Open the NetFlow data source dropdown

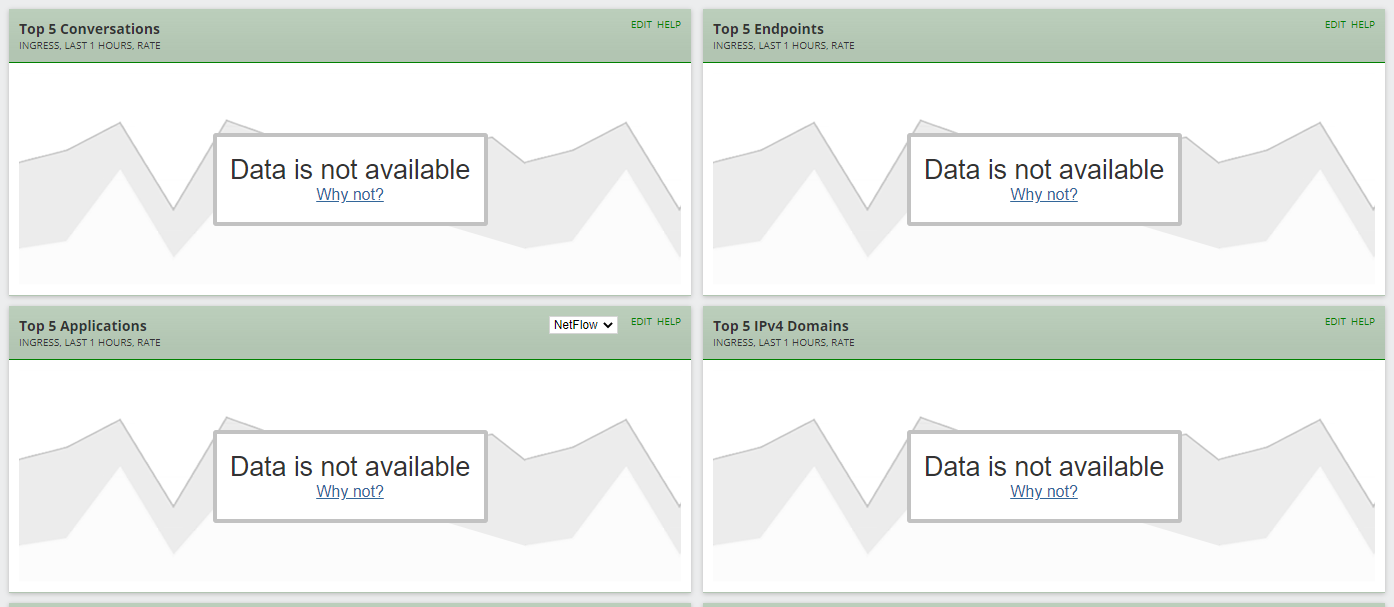tap(583, 324)
